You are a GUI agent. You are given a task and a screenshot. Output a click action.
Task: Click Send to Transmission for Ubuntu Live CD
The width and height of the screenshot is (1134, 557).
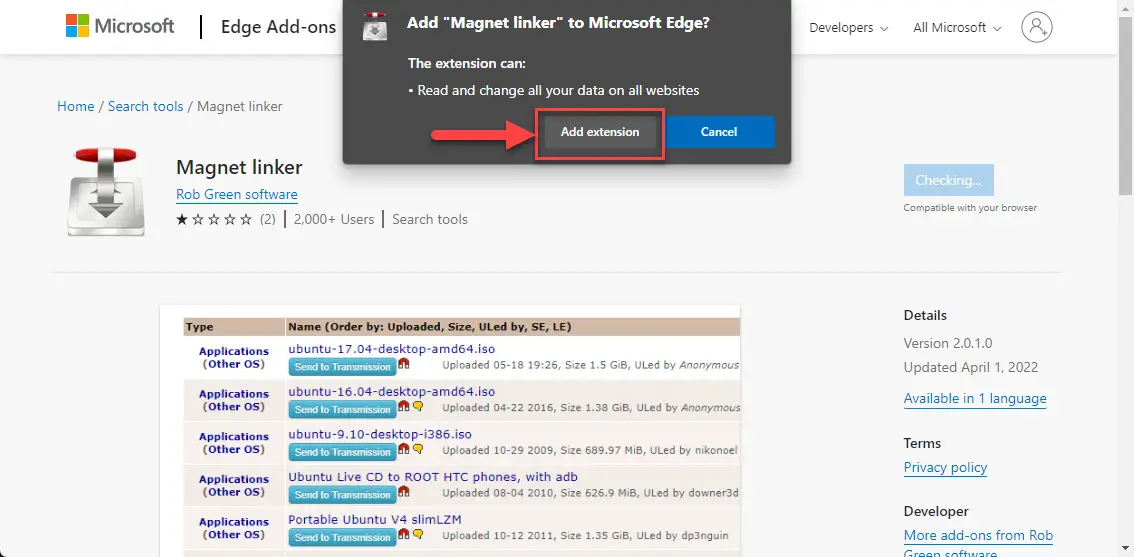(x=342, y=495)
